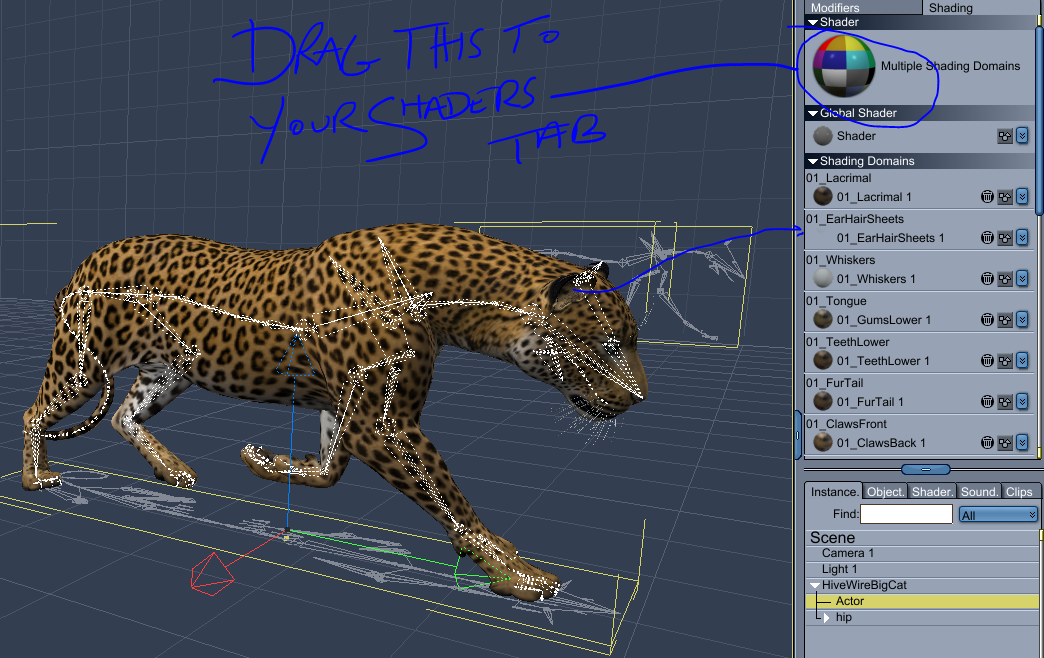Remove the 01_FurTail 1 shader via trash icon
This screenshot has width=1044, height=658.
click(987, 402)
